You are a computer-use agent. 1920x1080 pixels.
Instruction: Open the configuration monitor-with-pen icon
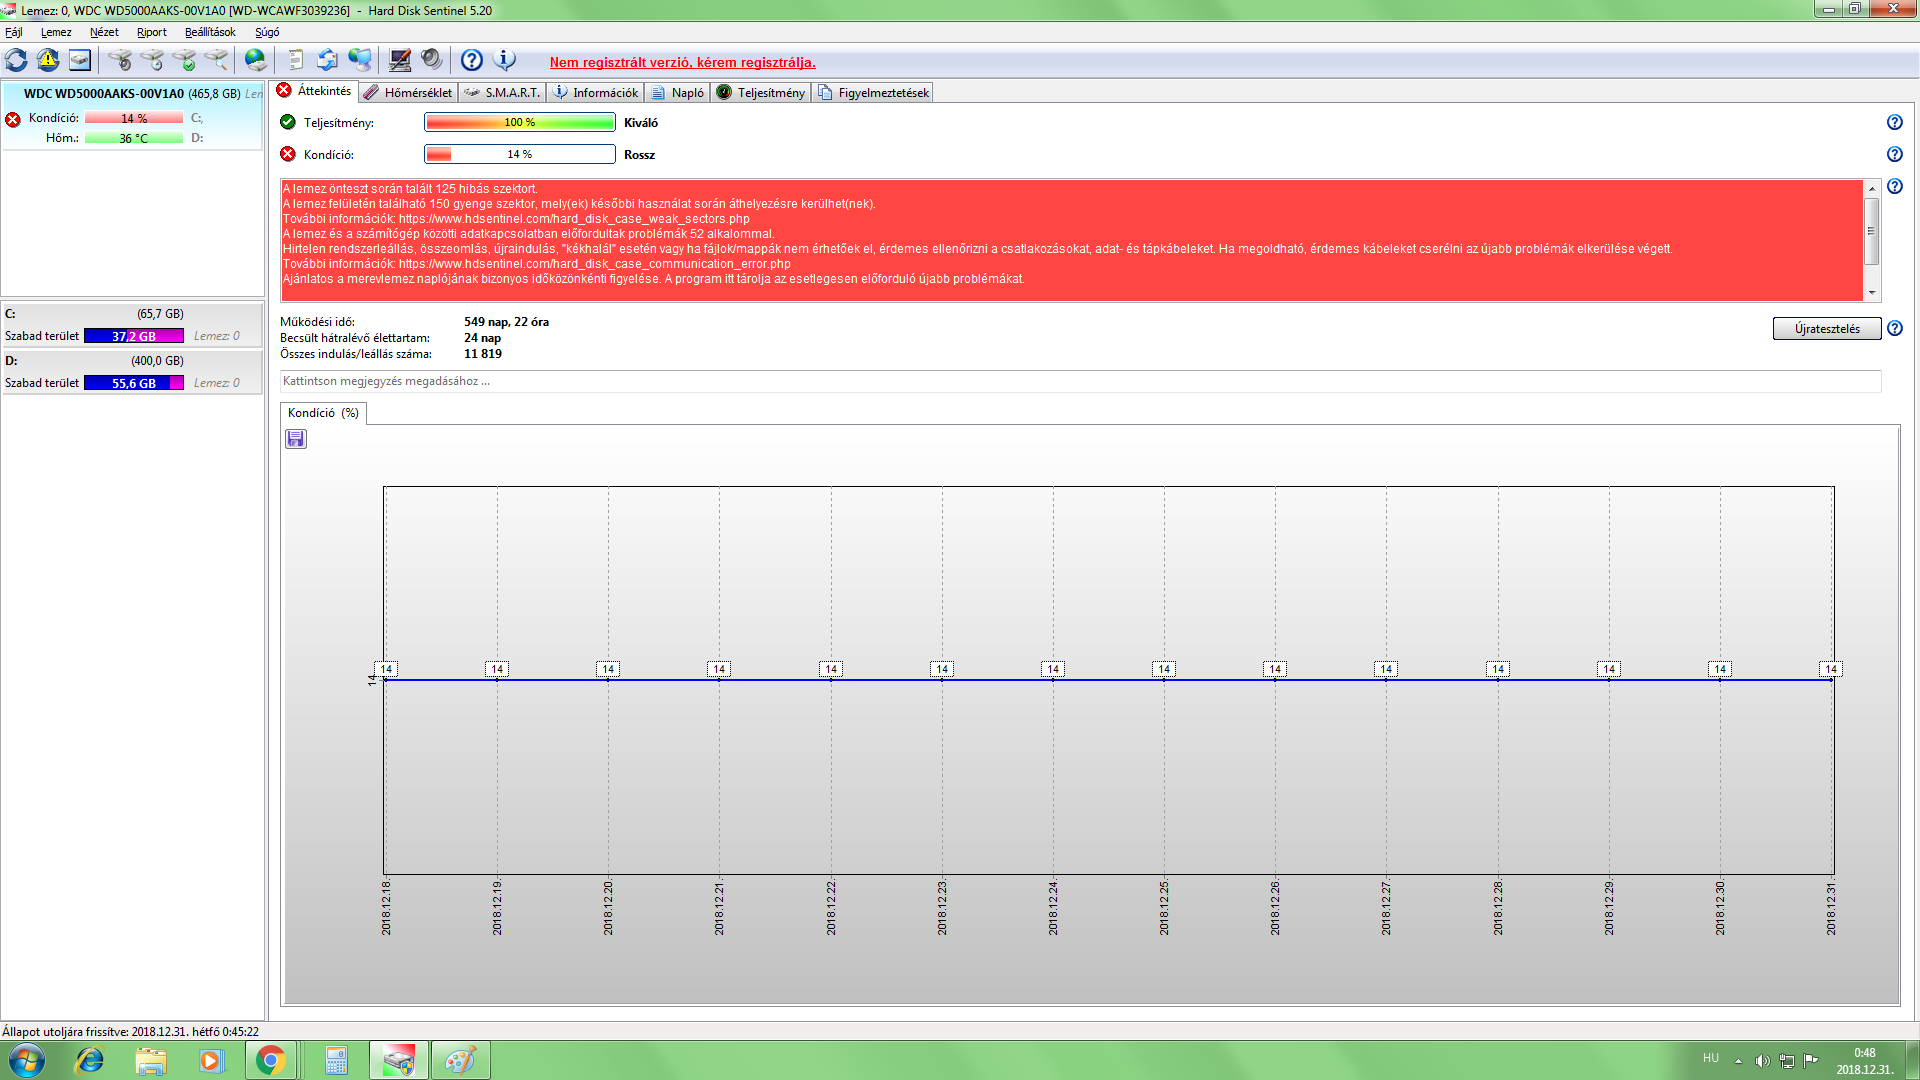[400, 60]
